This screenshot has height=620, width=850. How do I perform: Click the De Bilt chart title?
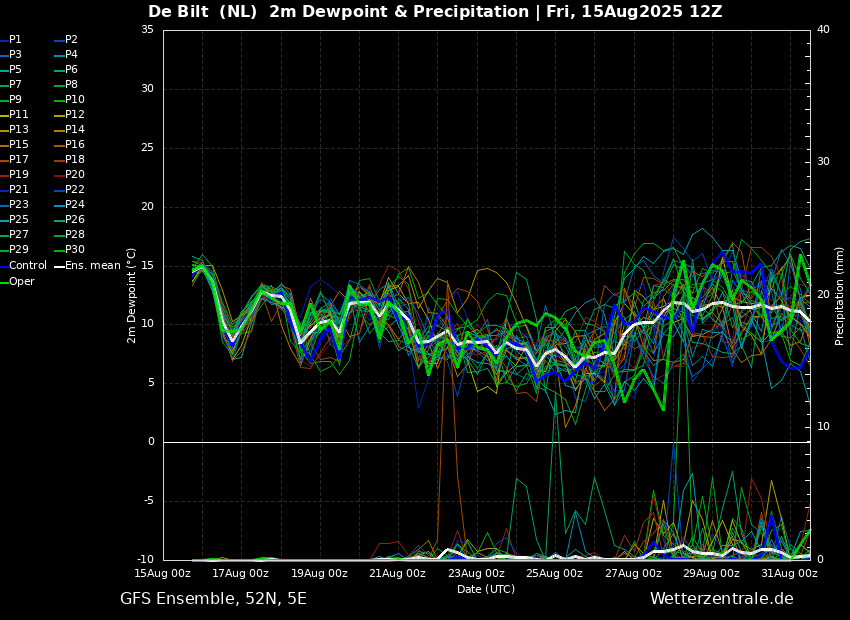(x=435, y=12)
